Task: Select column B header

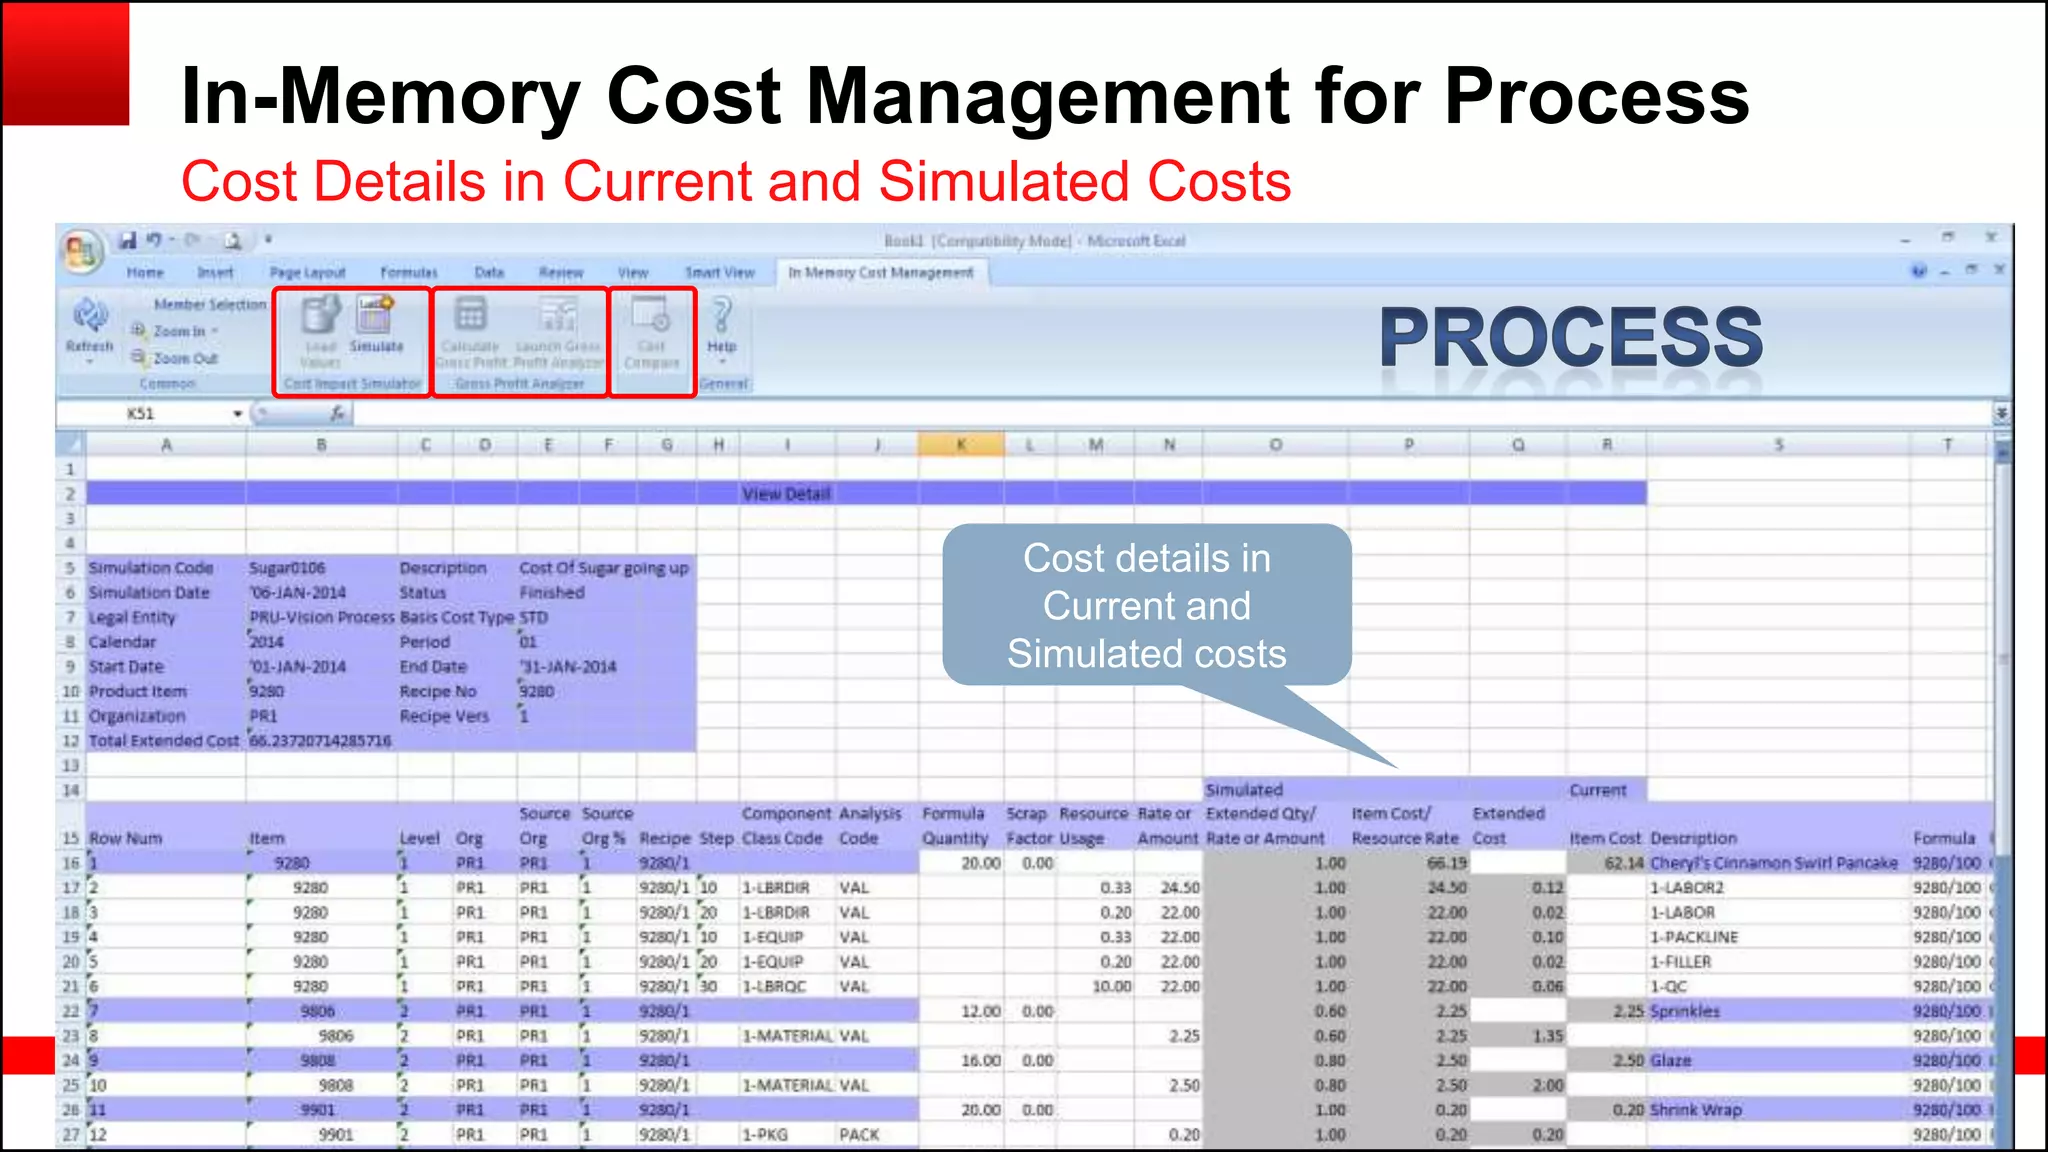Action: click(x=321, y=444)
